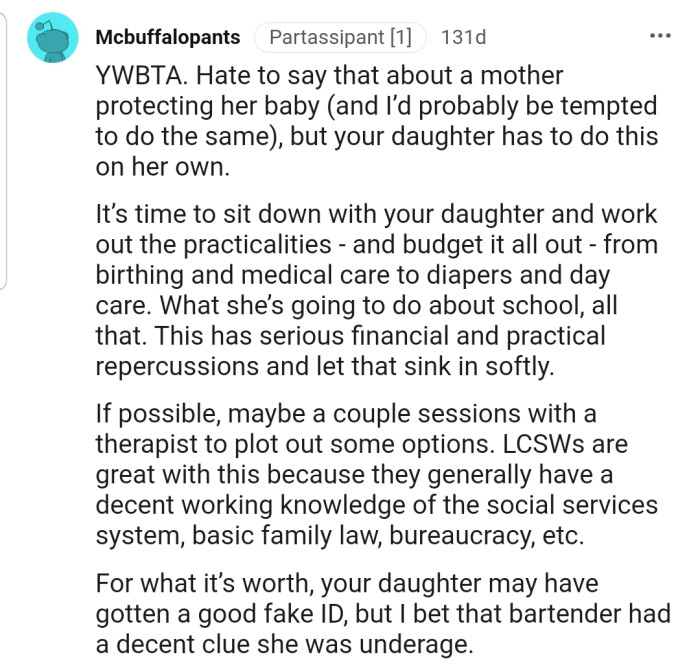This screenshot has height=670, width=700.
Task: Click the Partassipant [1] flair badge
Action: (340, 38)
